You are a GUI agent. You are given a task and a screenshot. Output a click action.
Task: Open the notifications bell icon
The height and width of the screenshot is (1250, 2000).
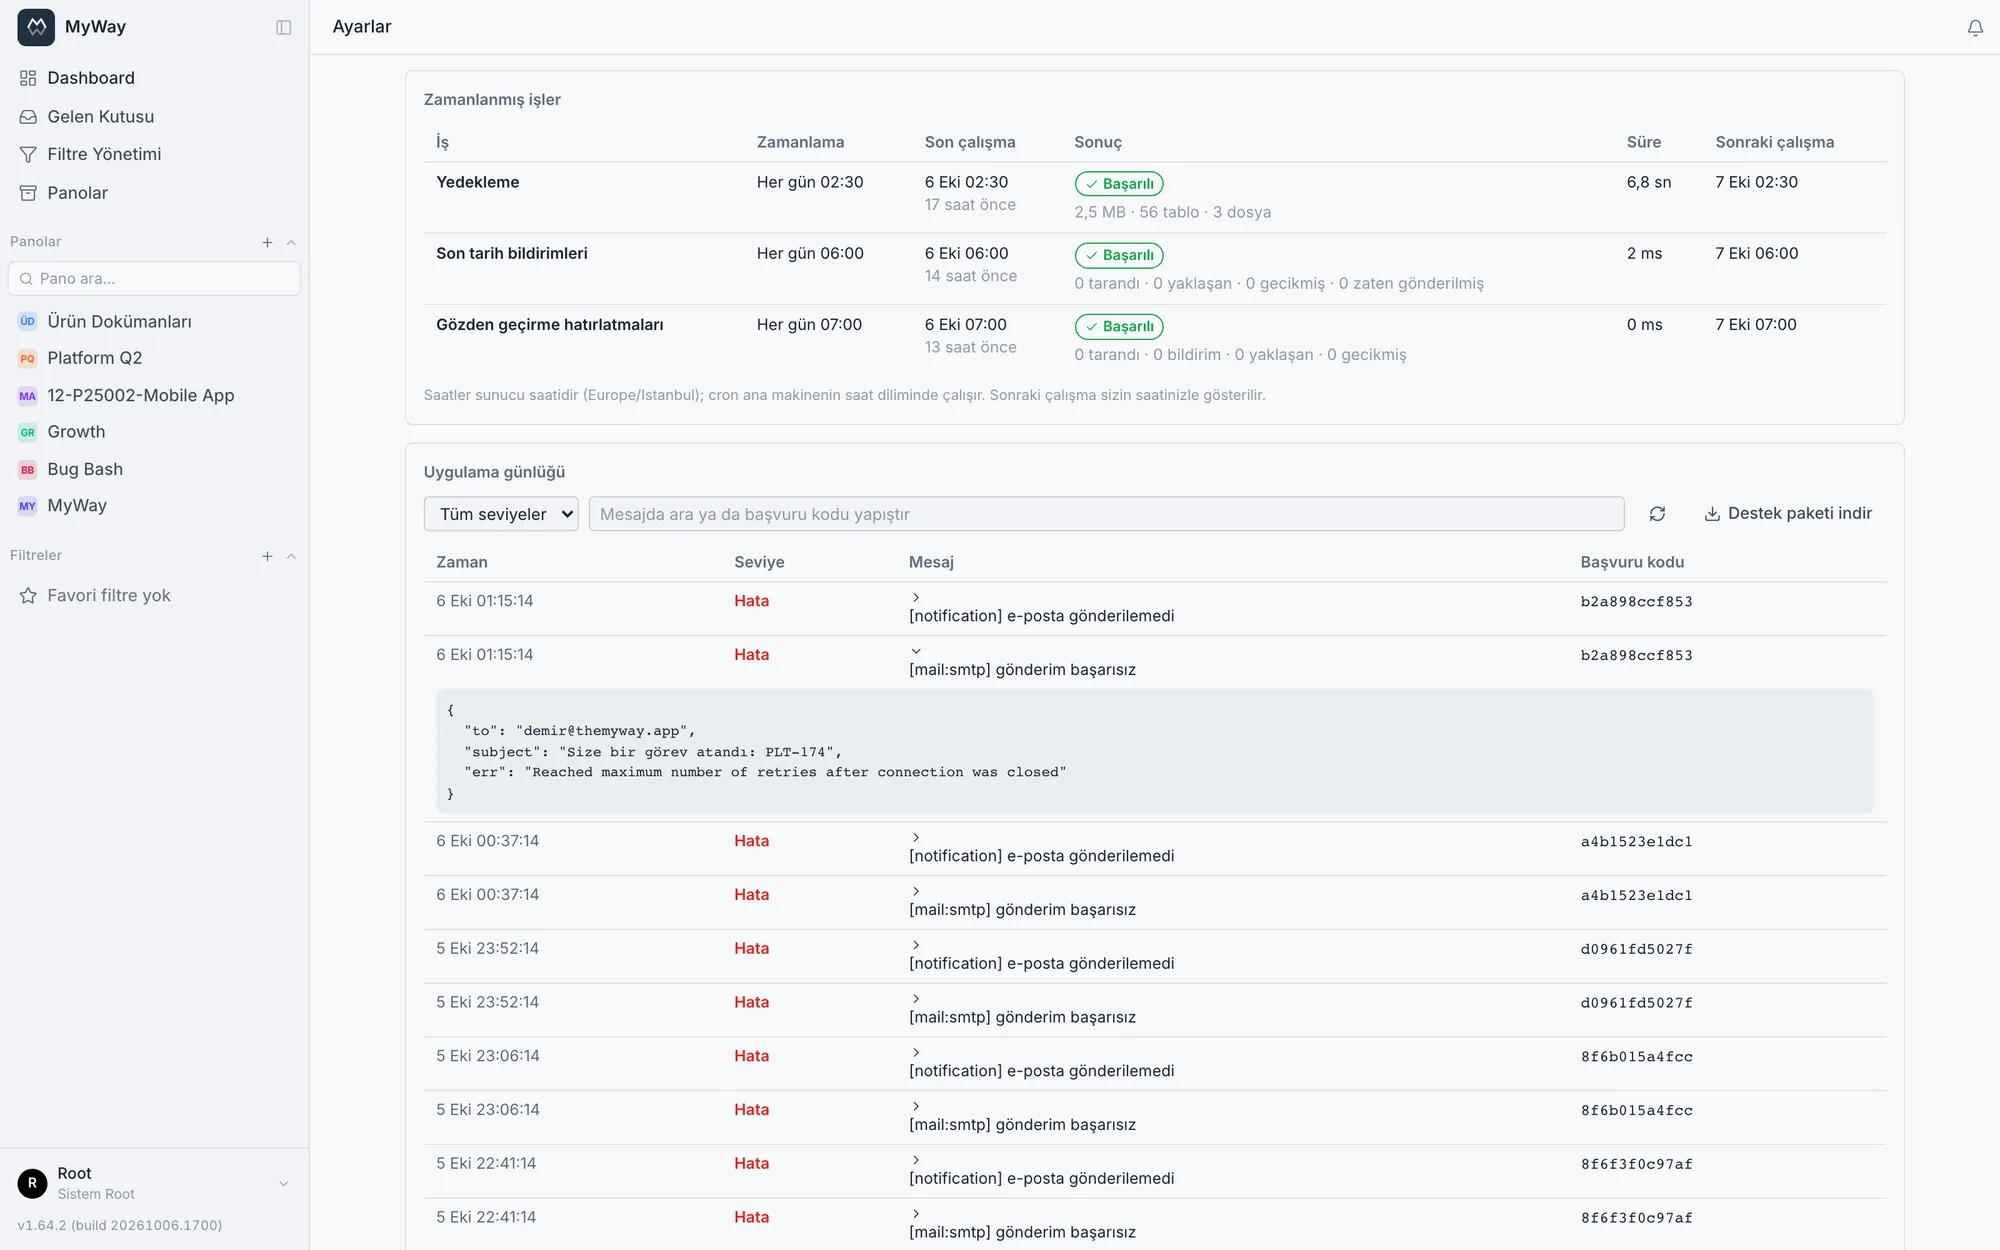tap(1975, 28)
